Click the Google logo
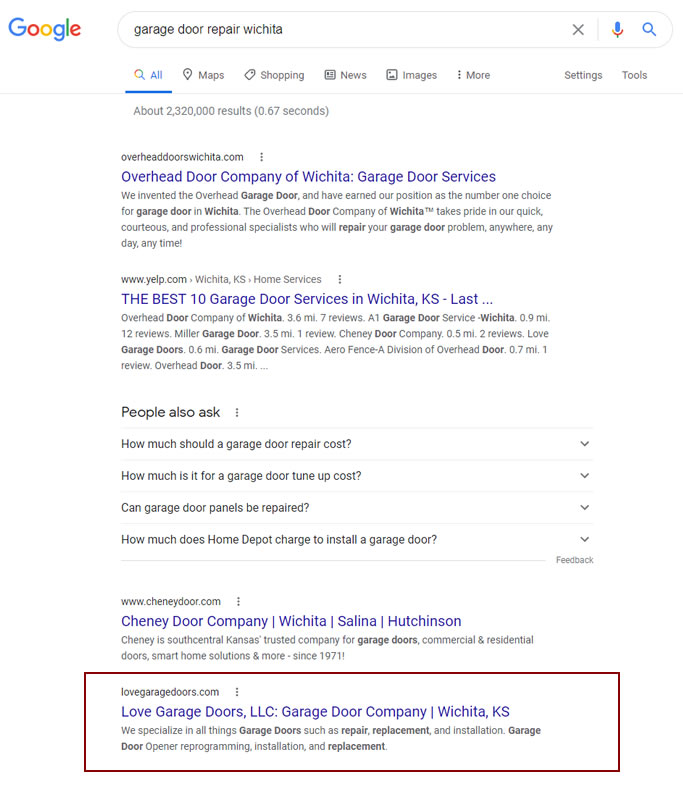Image resolution: width=683 pixels, height=800 pixels. coord(44,29)
